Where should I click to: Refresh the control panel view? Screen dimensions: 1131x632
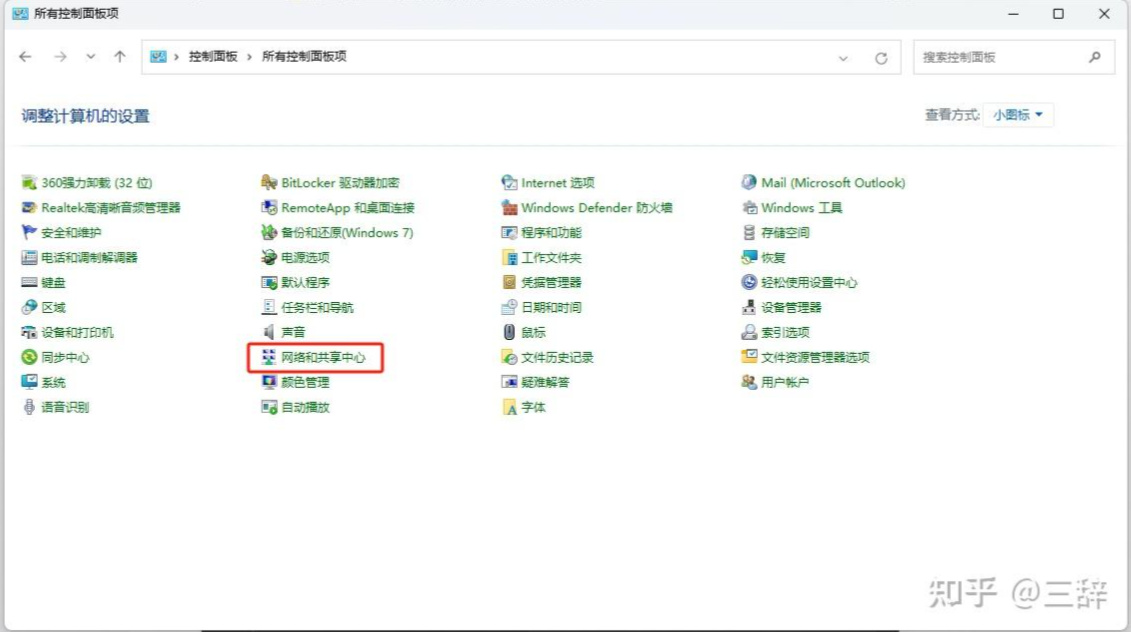[881, 58]
